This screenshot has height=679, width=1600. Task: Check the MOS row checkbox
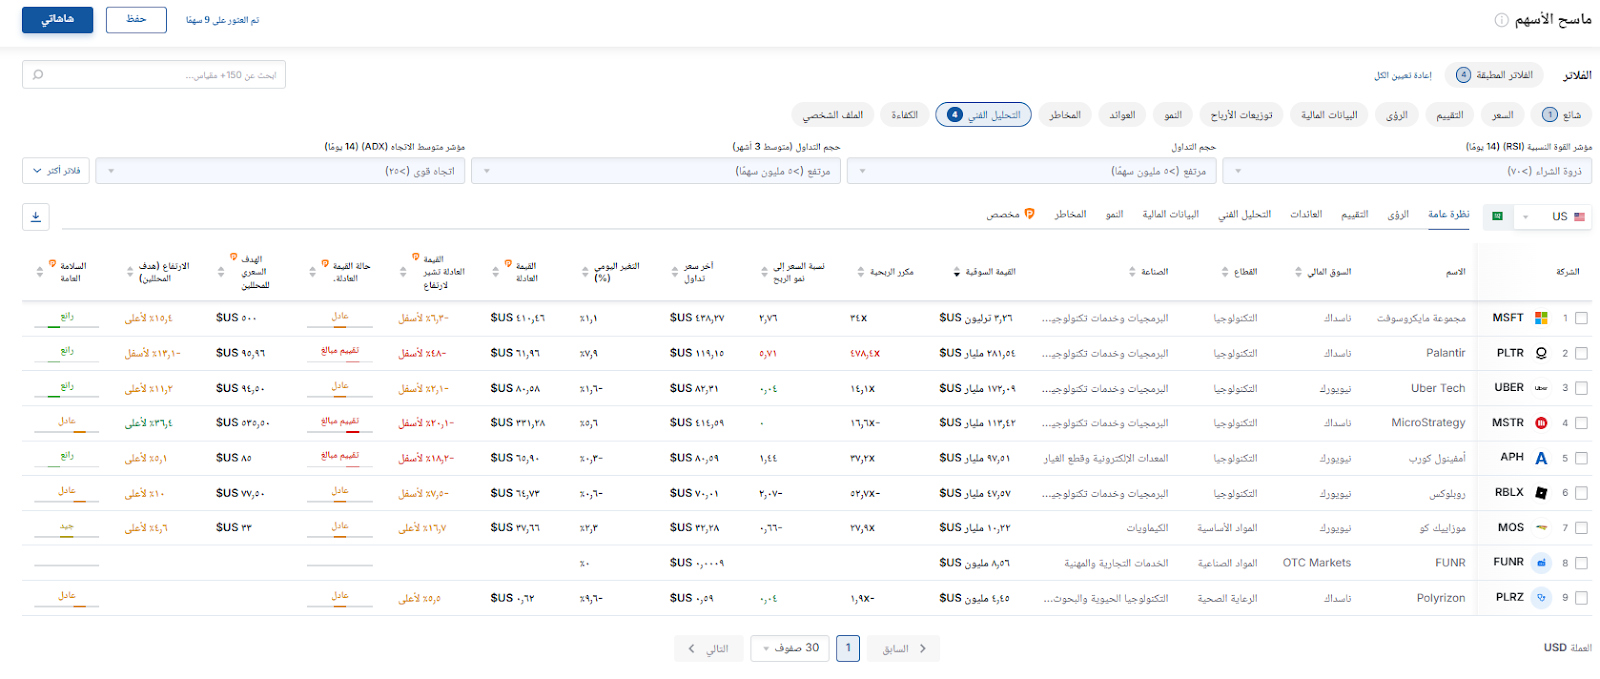click(1581, 528)
